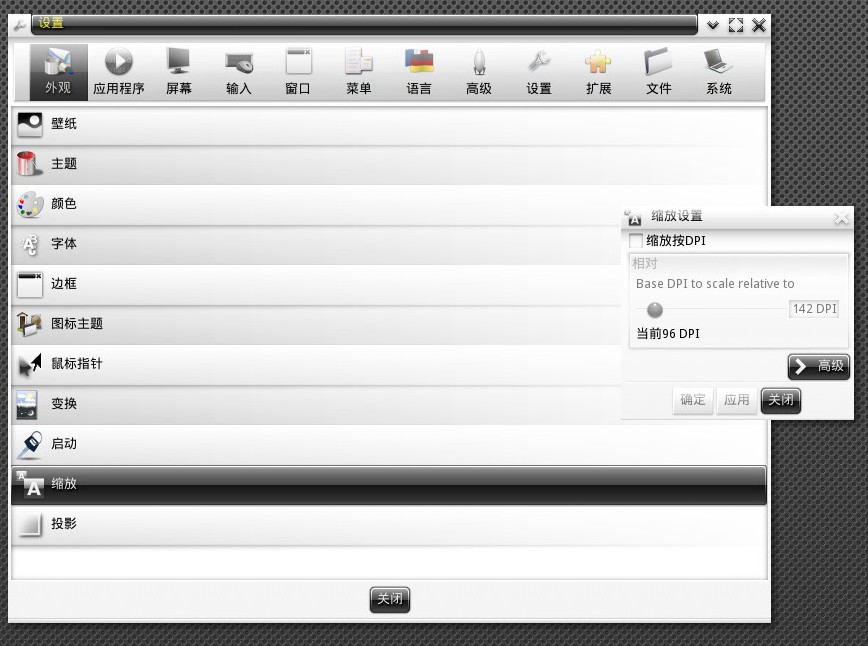Enable the 缩放按DPI checkbox
The width and height of the screenshot is (868, 646).
pyautogui.click(x=636, y=241)
